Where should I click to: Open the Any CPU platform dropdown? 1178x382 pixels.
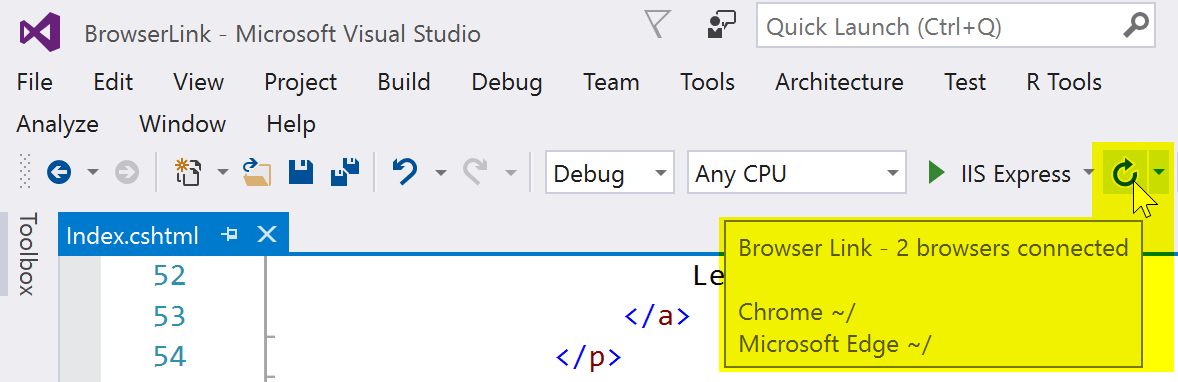pyautogui.click(x=796, y=174)
